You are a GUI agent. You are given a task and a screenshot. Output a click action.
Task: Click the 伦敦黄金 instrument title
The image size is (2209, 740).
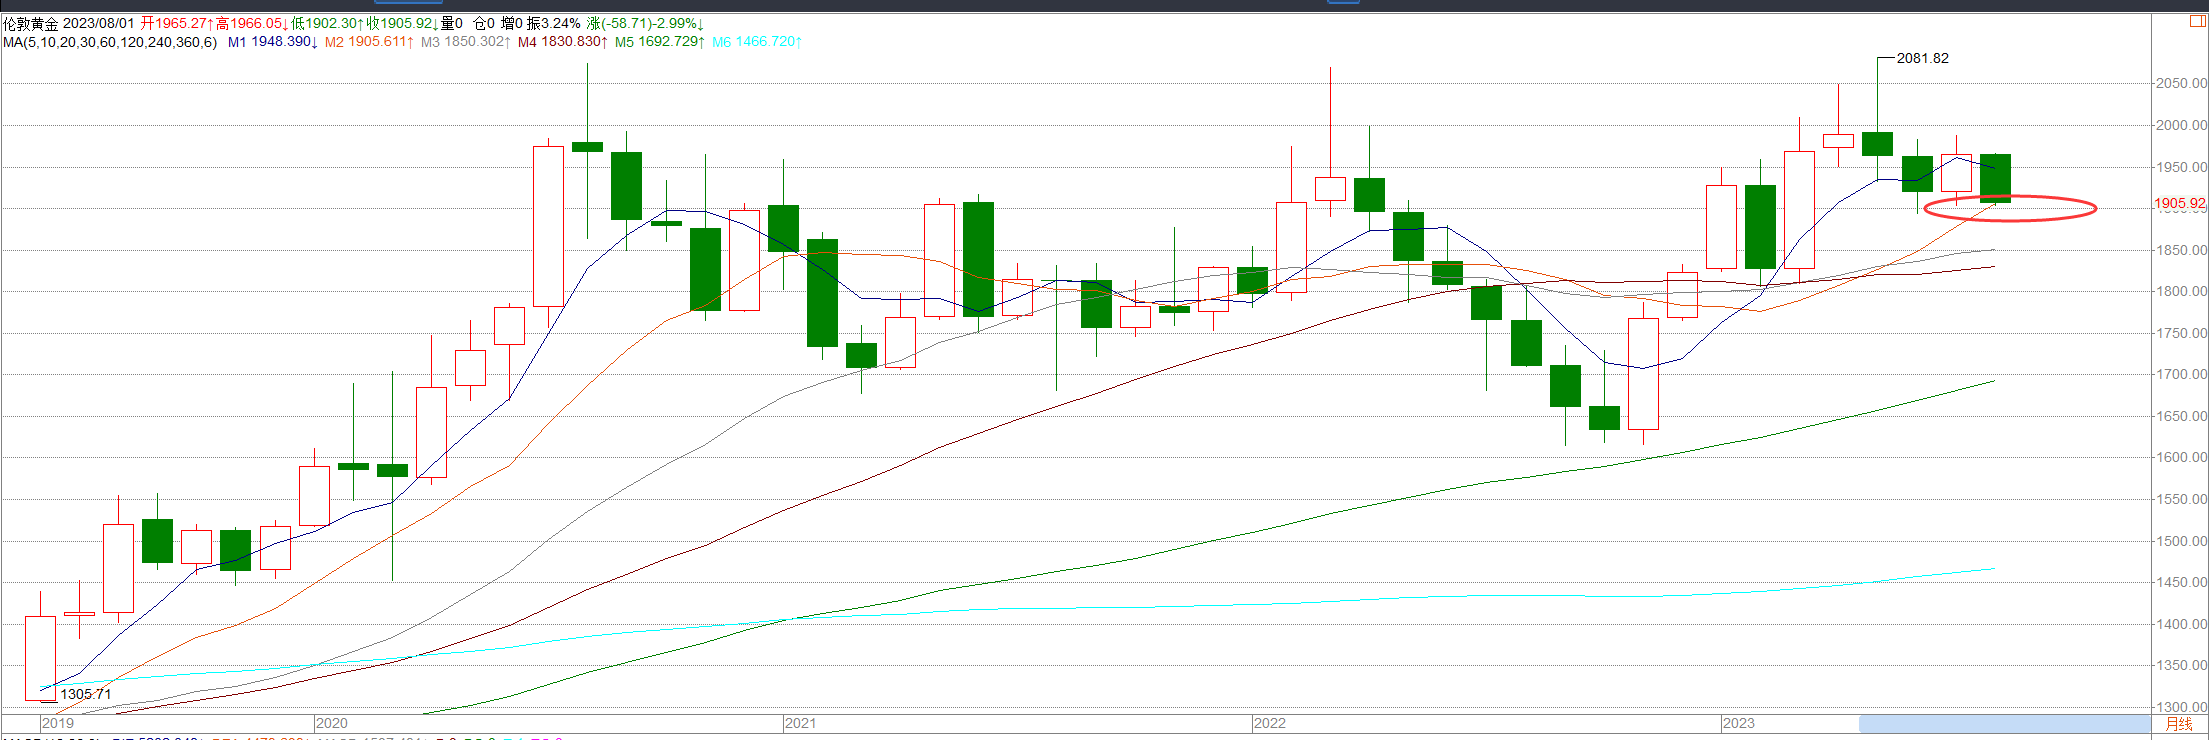[x=31, y=23]
